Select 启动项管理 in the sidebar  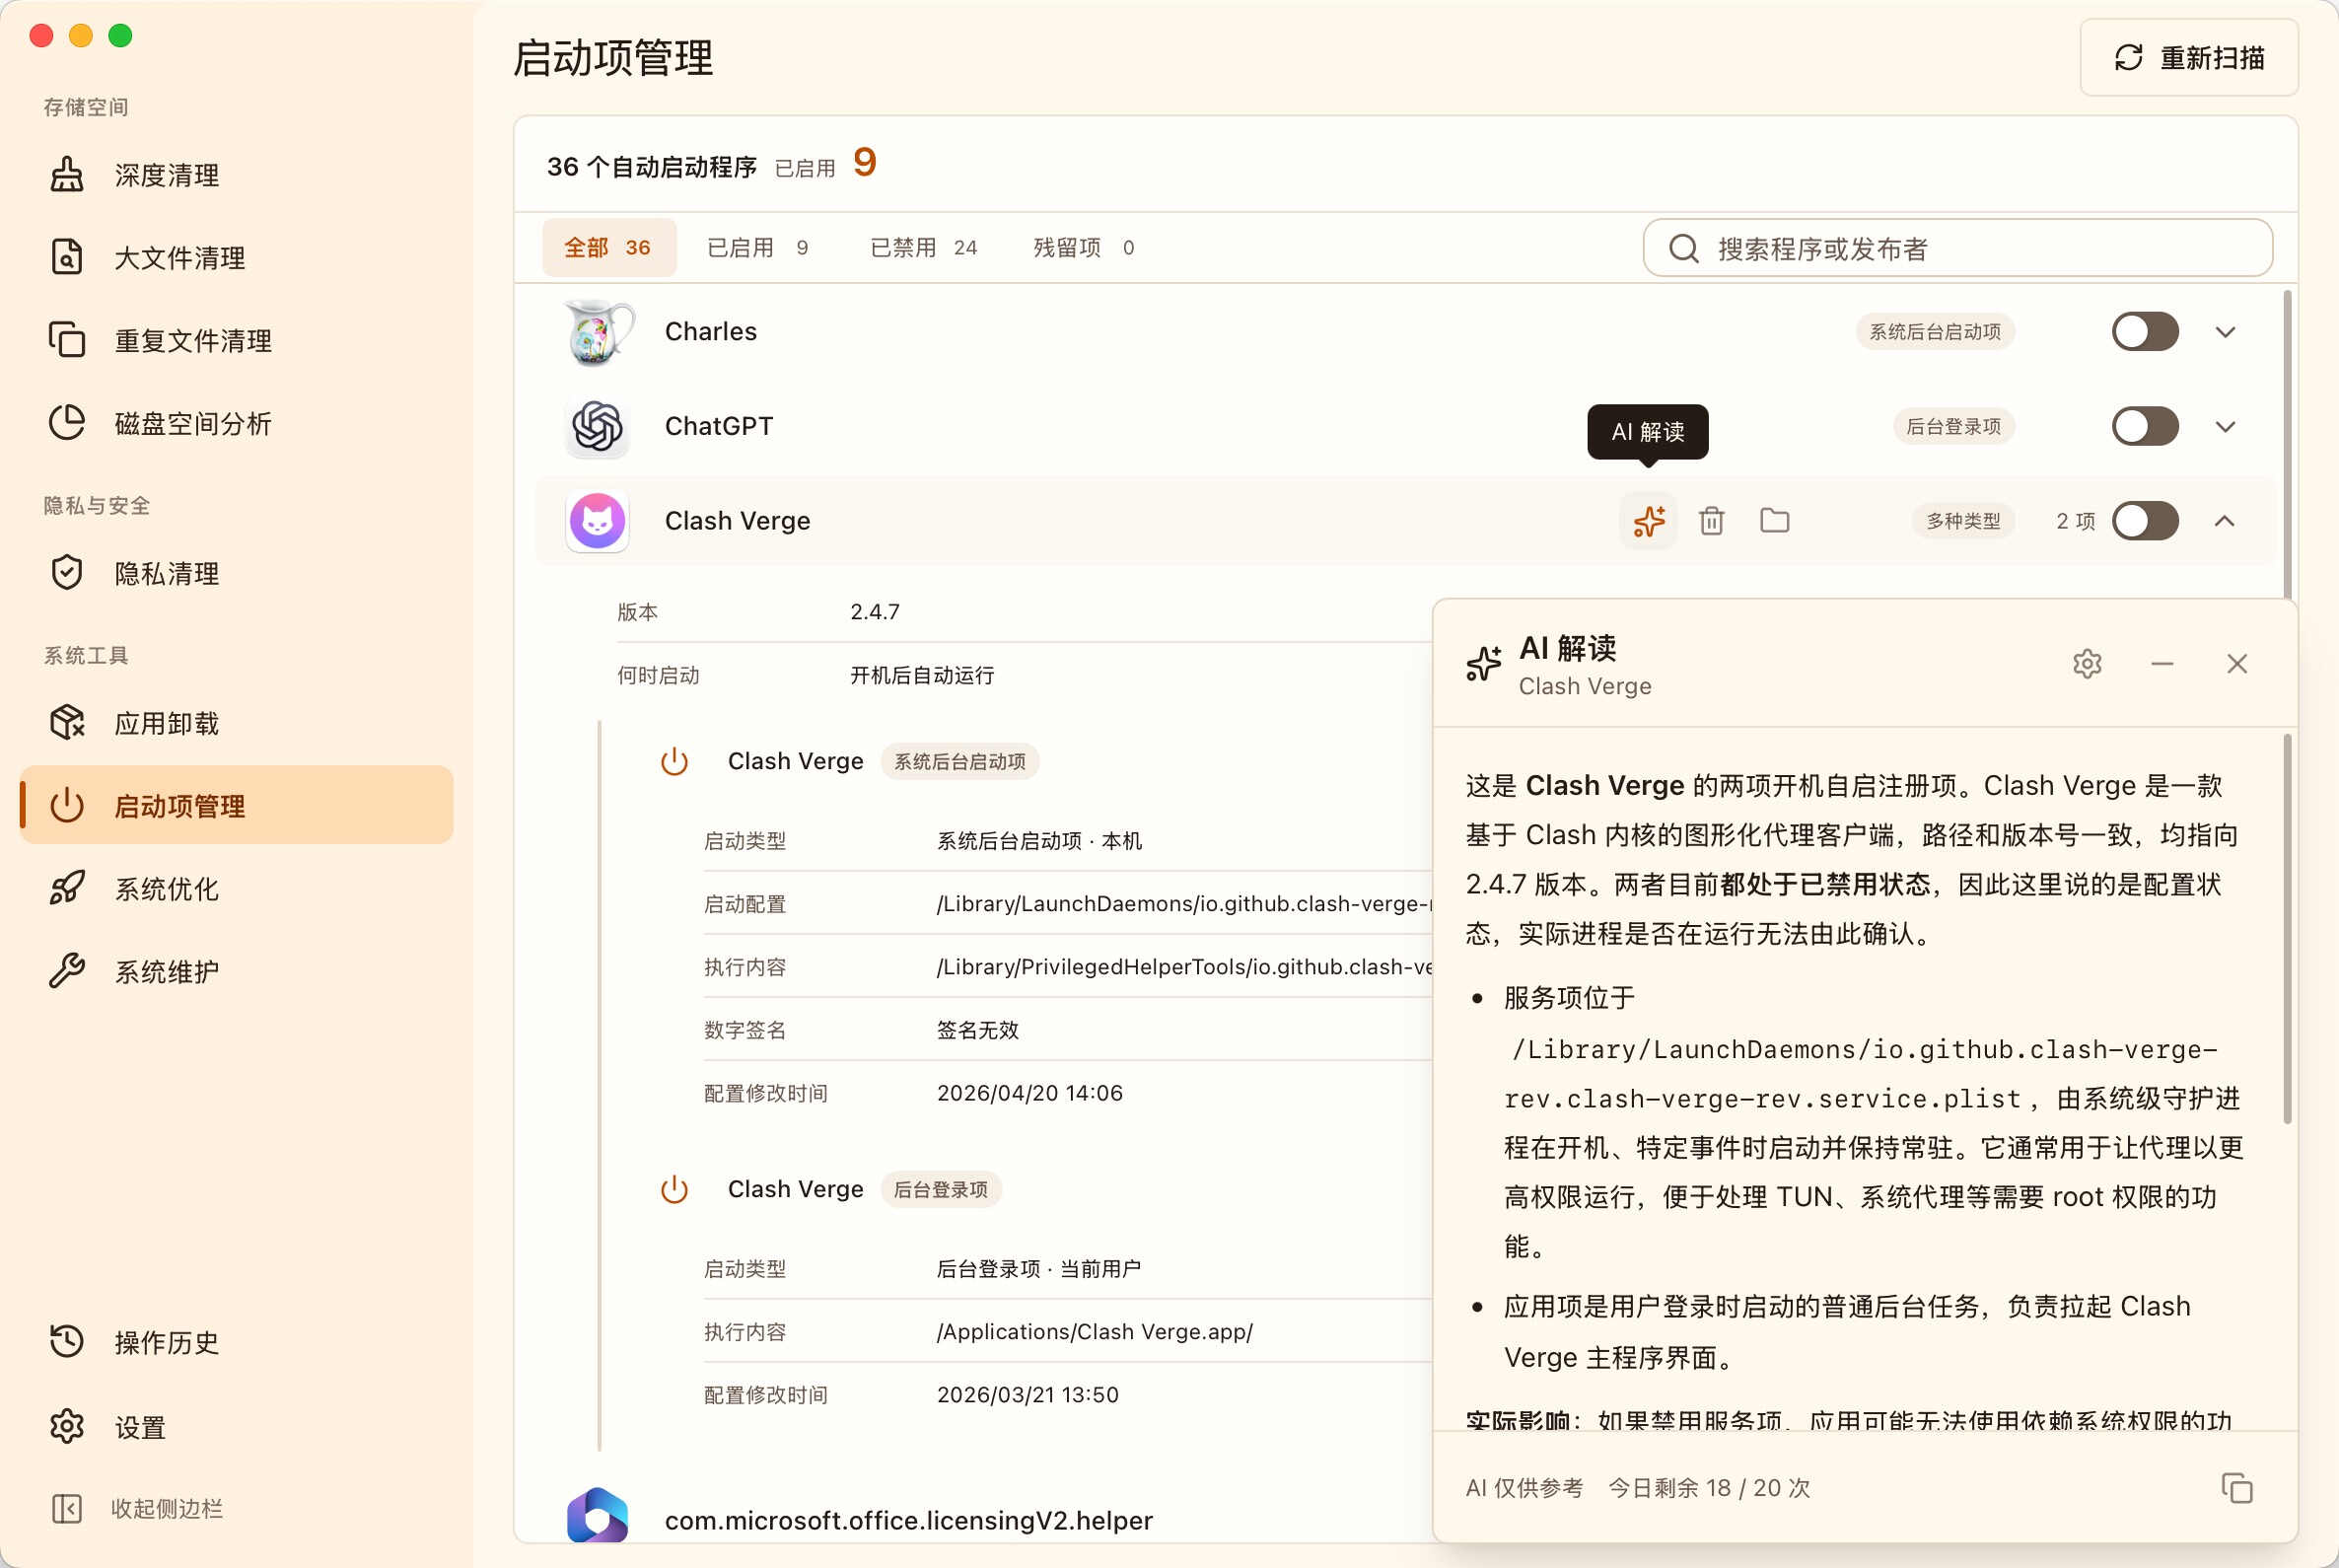pyautogui.click(x=236, y=806)
